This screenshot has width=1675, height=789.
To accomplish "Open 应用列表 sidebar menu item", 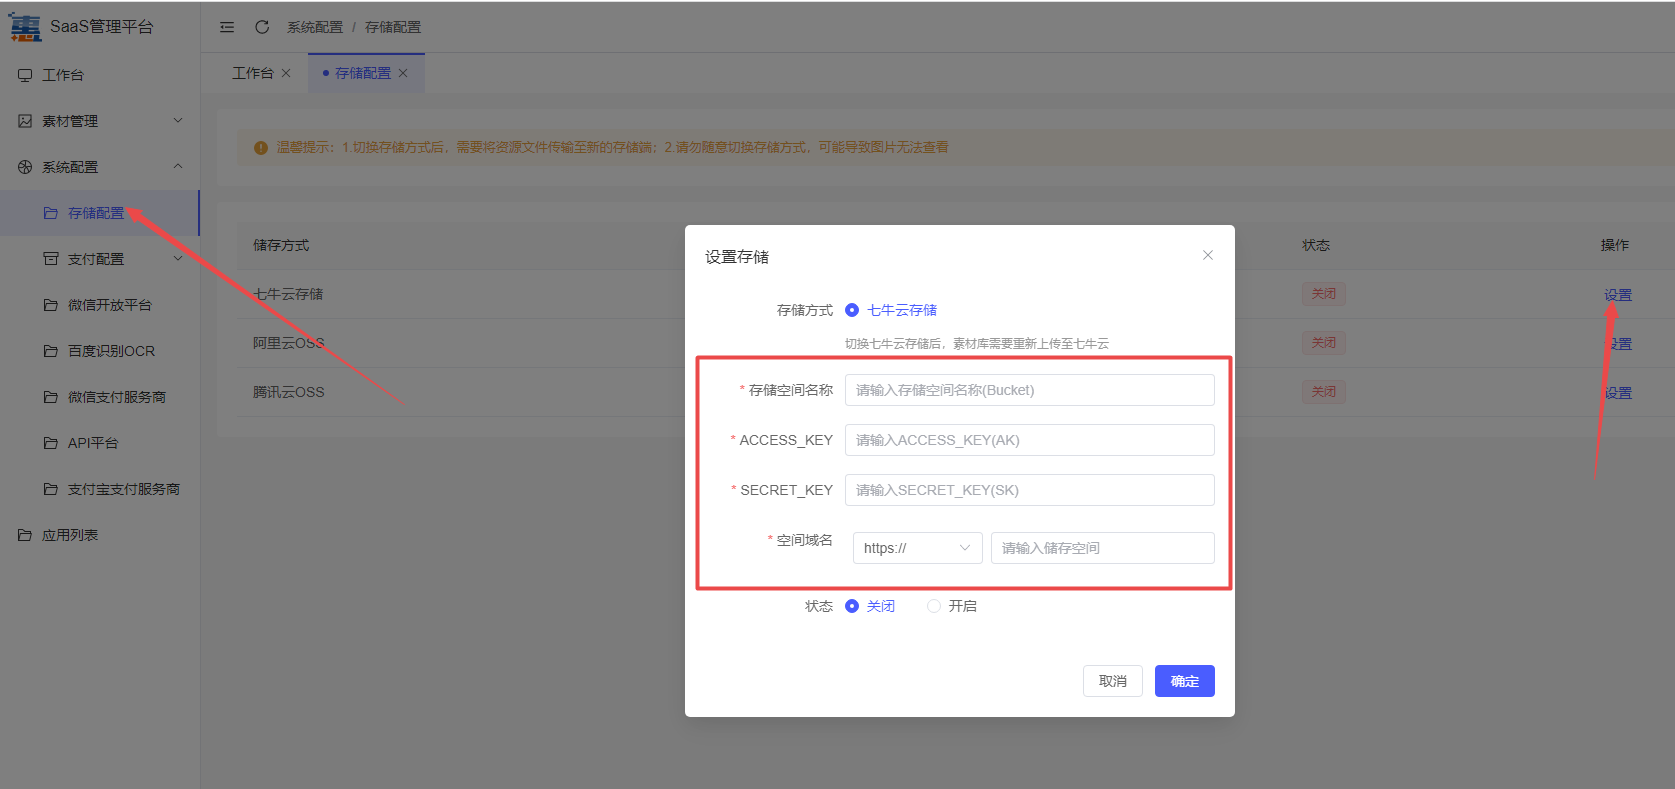I will 100,535.
